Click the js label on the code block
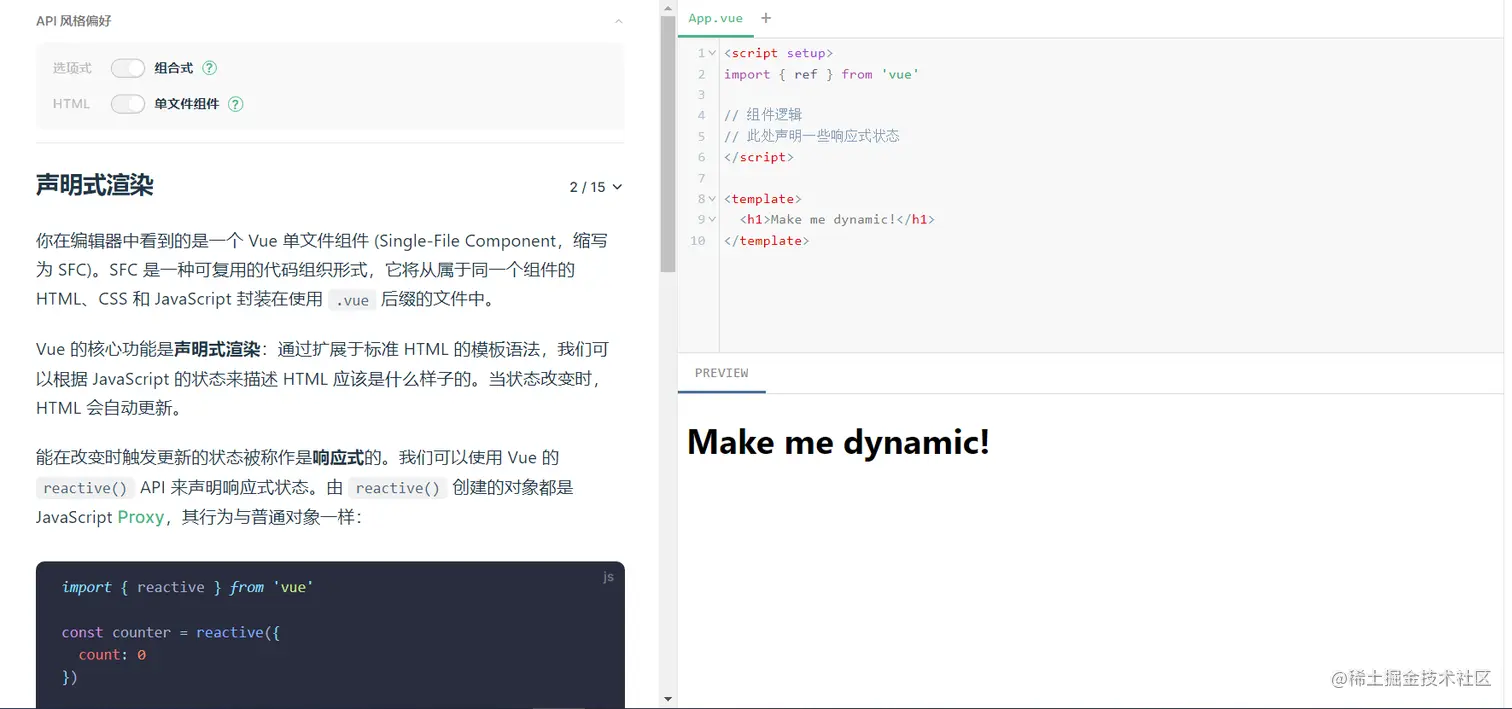 click(608, 577)
